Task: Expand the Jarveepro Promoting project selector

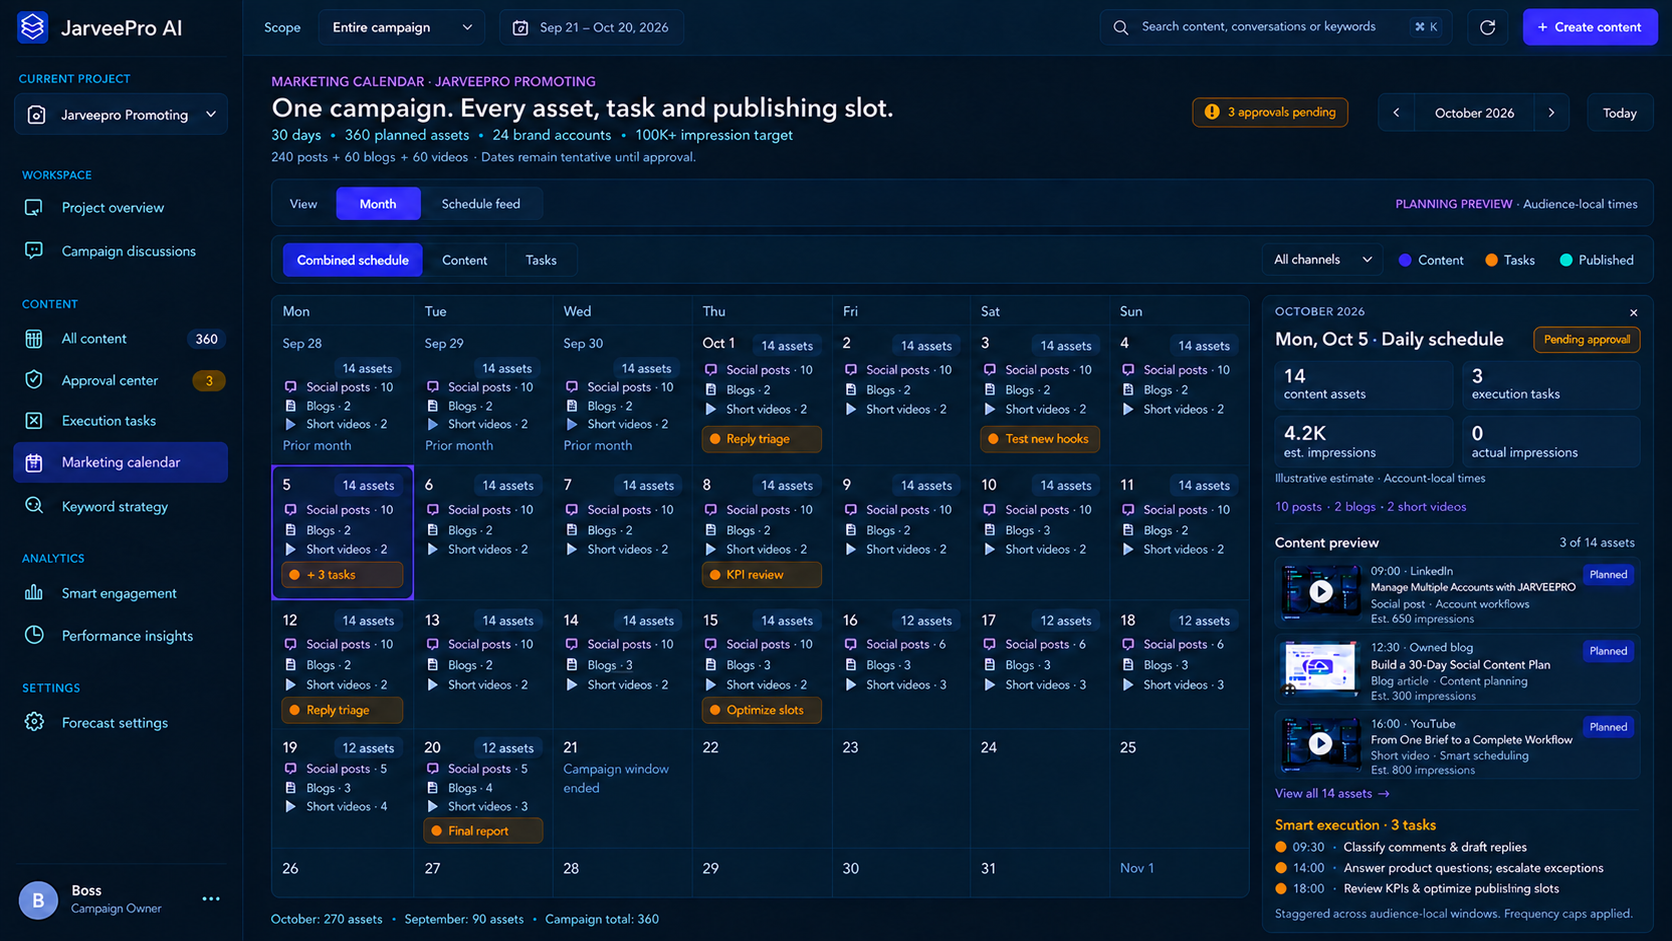Action: coord(121,115)
